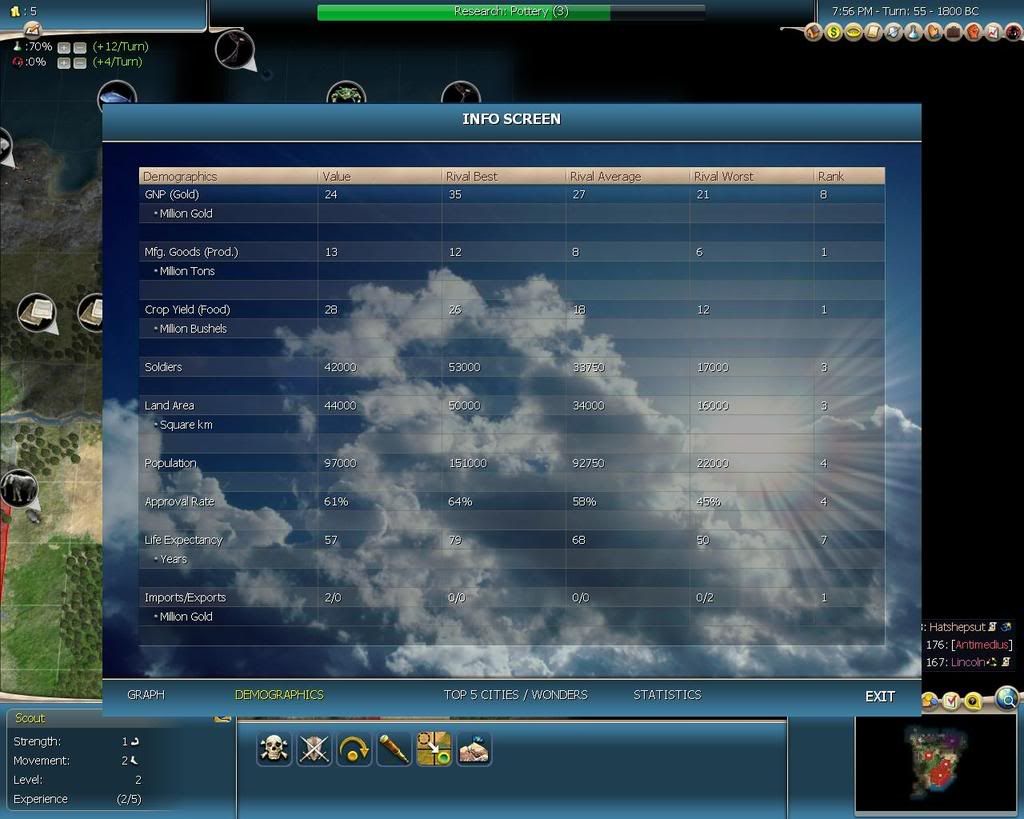Image resolution: width=1024 pixels, height=819 pixels.
Task: Click the raised fist advisor icon
Action: 974,32
